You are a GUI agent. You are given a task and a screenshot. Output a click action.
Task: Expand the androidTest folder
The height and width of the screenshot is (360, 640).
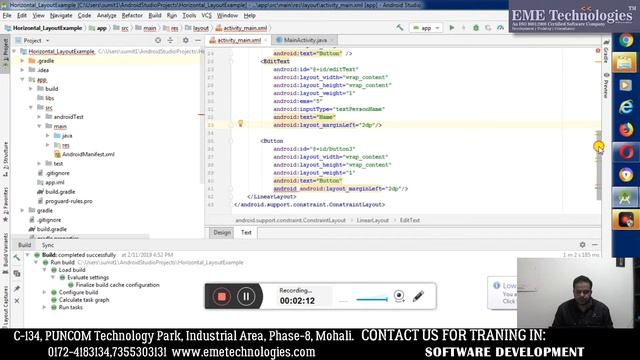point(40,117)
